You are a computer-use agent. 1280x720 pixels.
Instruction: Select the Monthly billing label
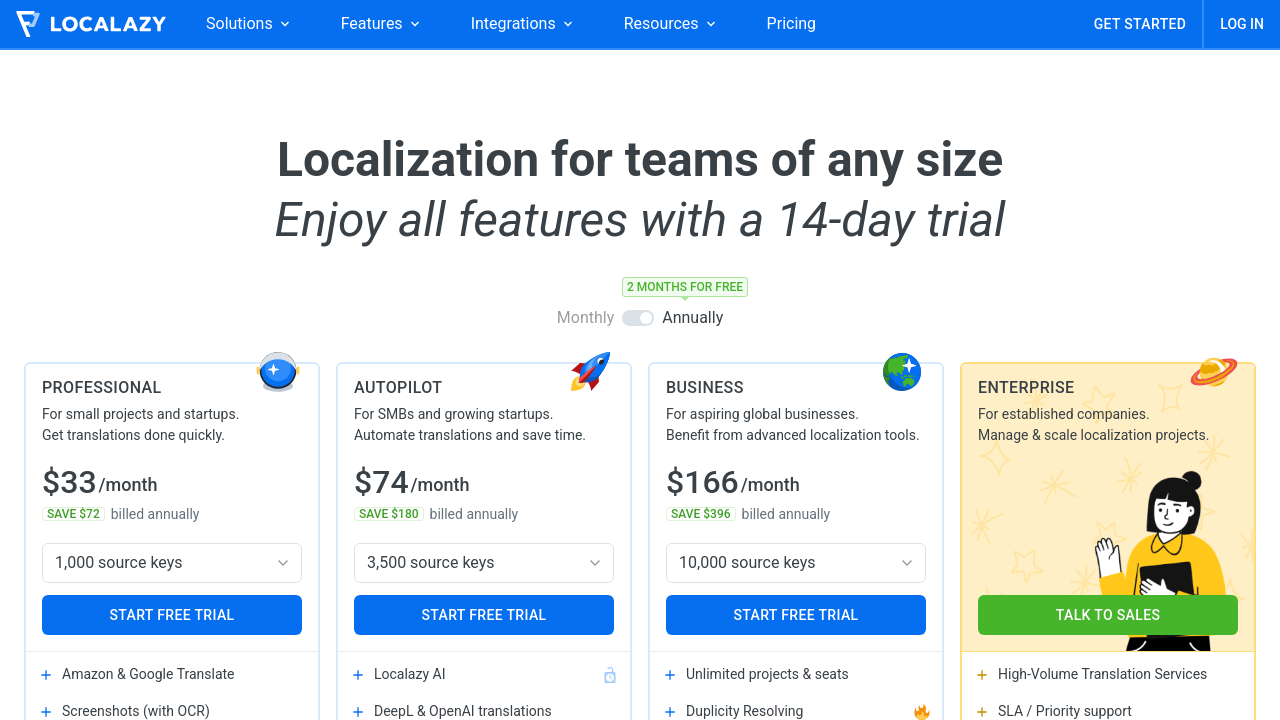point(585,318)
